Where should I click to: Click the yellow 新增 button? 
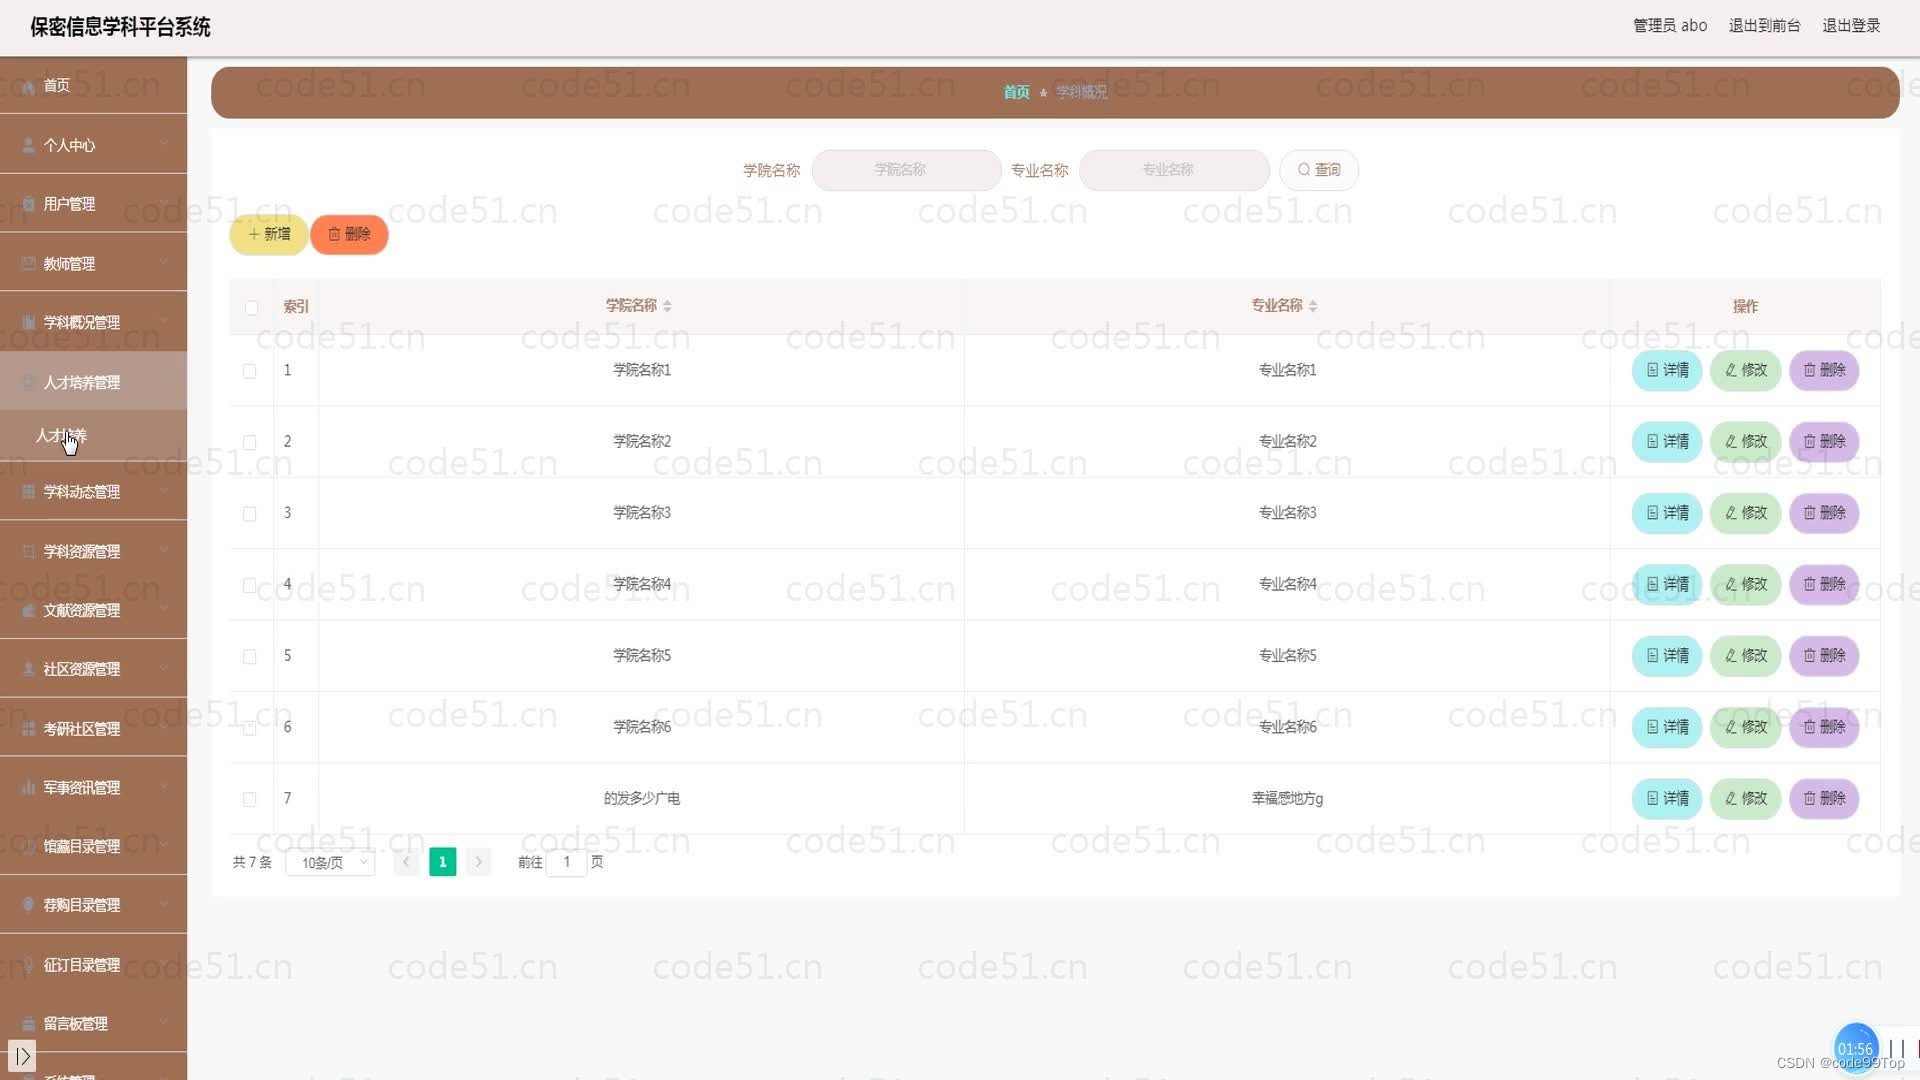[269, 234]
